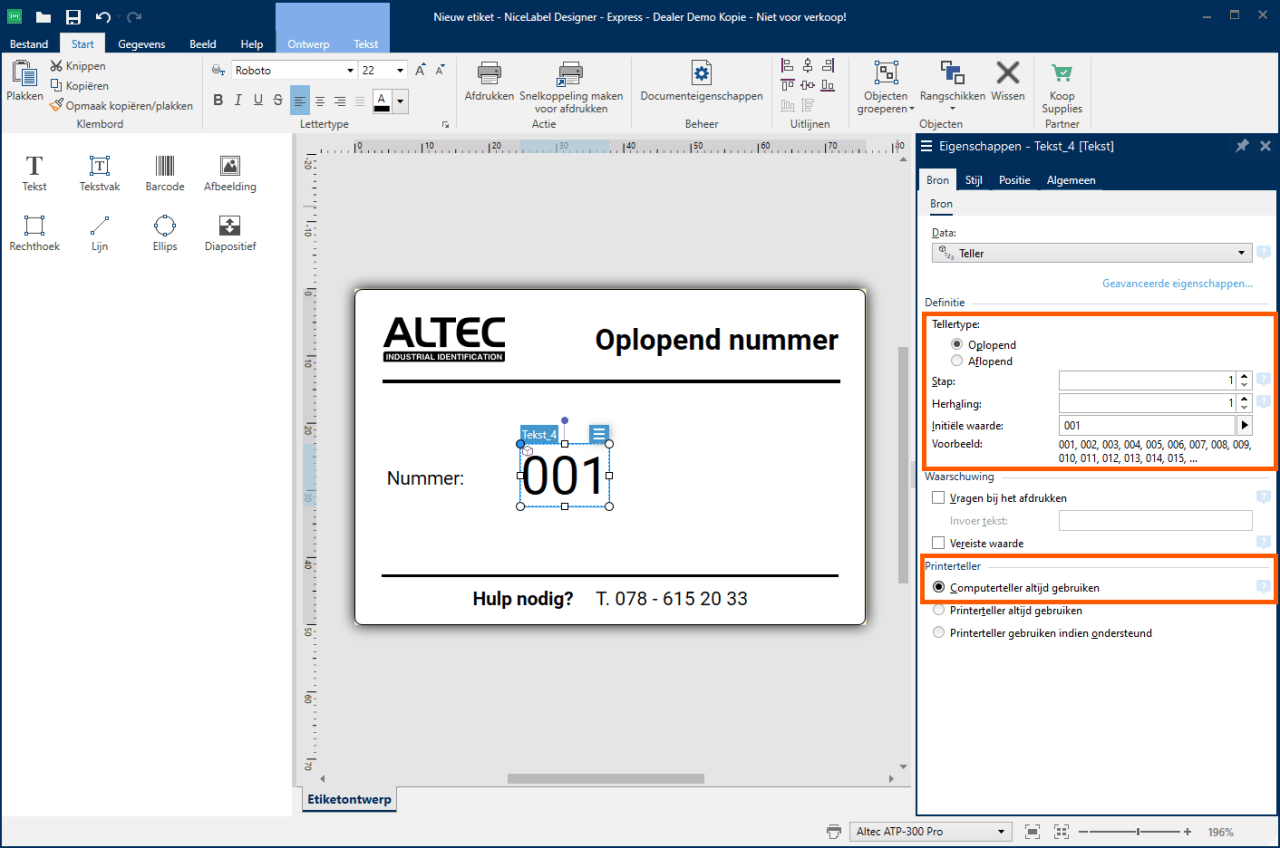Viewport: 1280px width, 848px height.
Task: Open the font color dropdown arrow
Action: (x=401, y=101)
